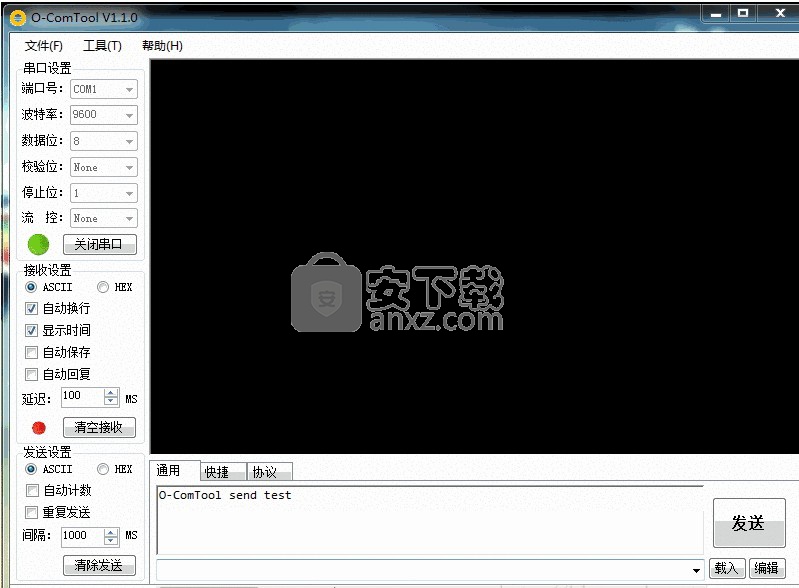Open the 帮助(H) menu
Screen dimensions: 799x588
pos(162,46)
